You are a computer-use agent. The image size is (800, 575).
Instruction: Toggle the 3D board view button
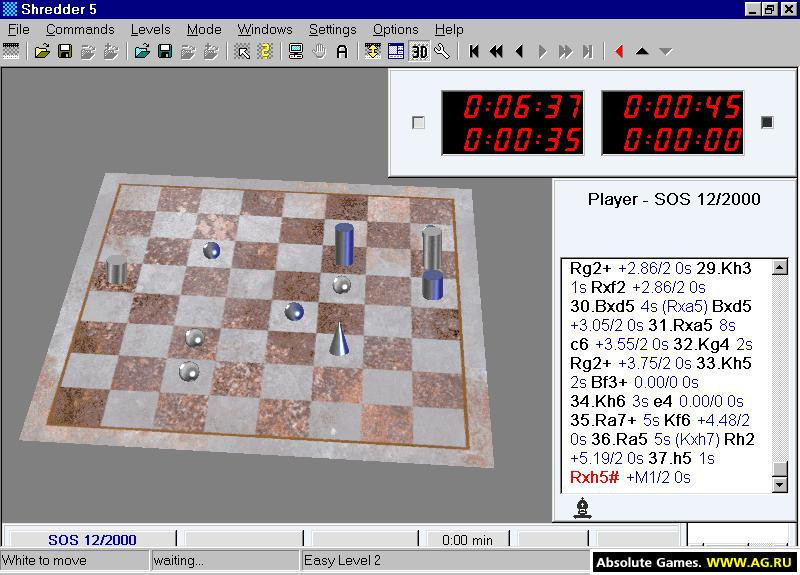coord(419,52)
